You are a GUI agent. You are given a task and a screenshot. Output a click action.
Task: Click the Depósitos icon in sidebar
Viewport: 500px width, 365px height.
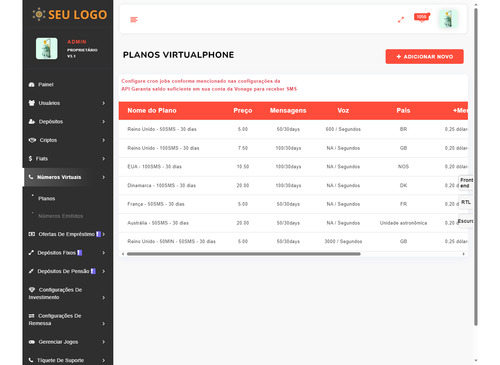pos(32,122)
